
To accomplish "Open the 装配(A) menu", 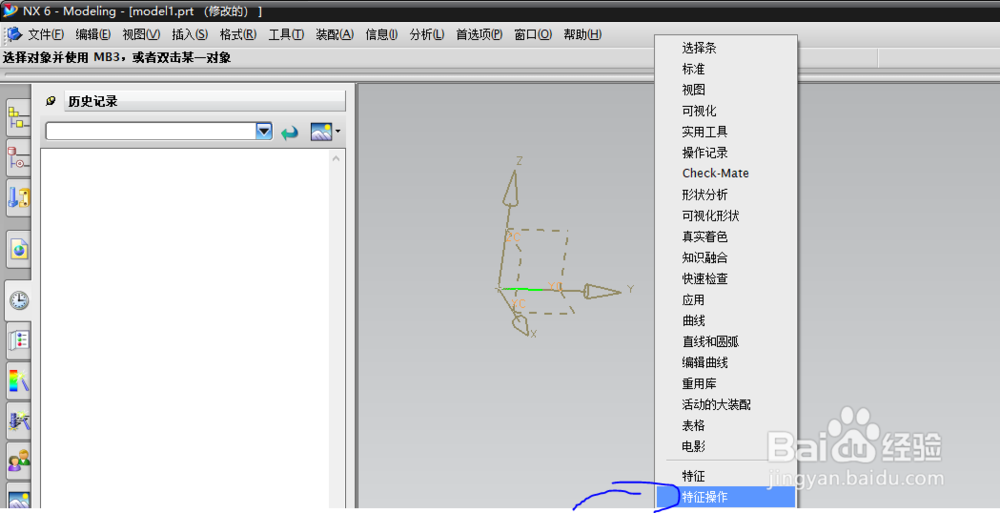I will click(334, 34).
